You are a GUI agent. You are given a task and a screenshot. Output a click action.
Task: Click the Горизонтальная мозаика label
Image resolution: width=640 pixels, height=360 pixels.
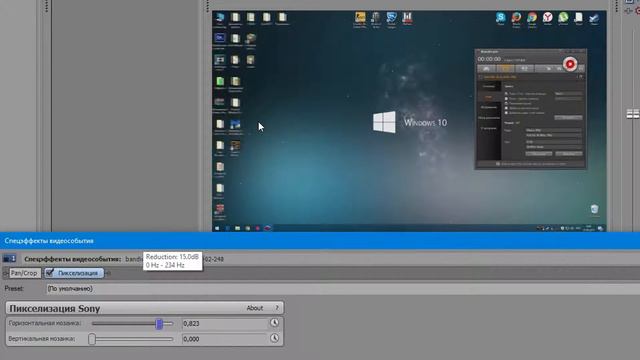coord(45,323)
